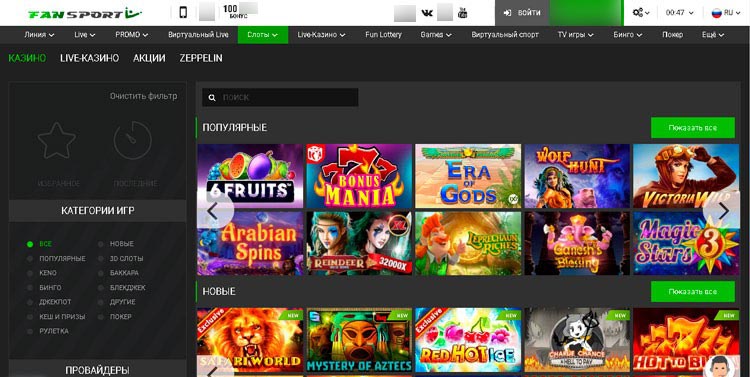Clear filter via Очистить фильтр
This screenshot has height=377, width=750.
pyautogui.click(x=143, y=96)
